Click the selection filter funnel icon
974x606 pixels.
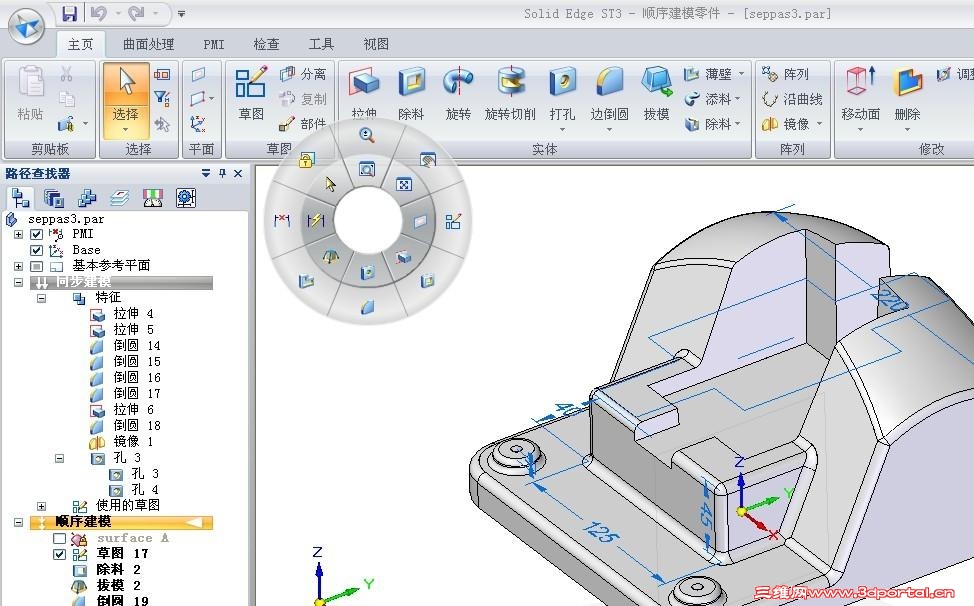(x=162, y=97)
